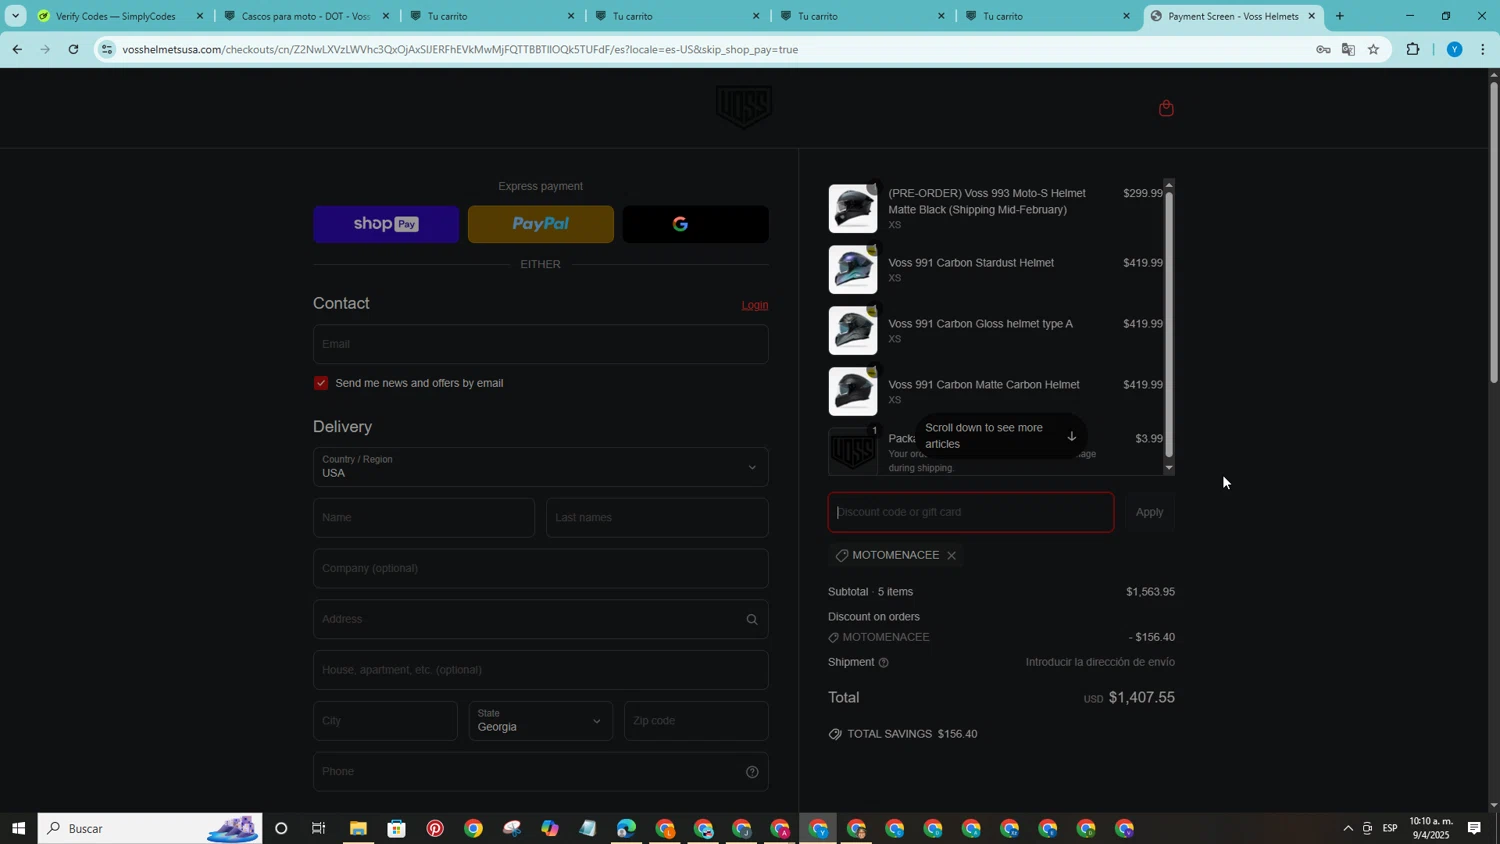The height and width of the screenshot is (844, 1500).
Task: Switch to Cascos para moto DOT tab
Action: (x=304, y=16)
